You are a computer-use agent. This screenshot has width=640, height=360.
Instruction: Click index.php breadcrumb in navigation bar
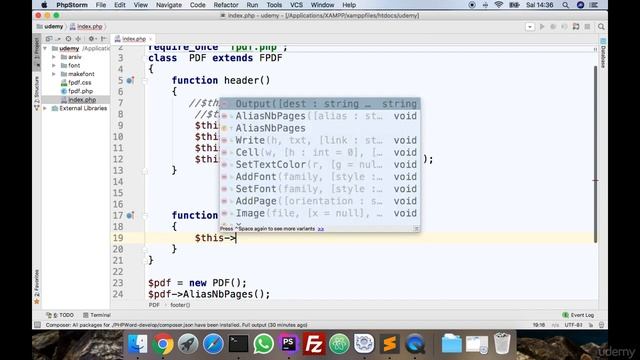coord(86,27)
